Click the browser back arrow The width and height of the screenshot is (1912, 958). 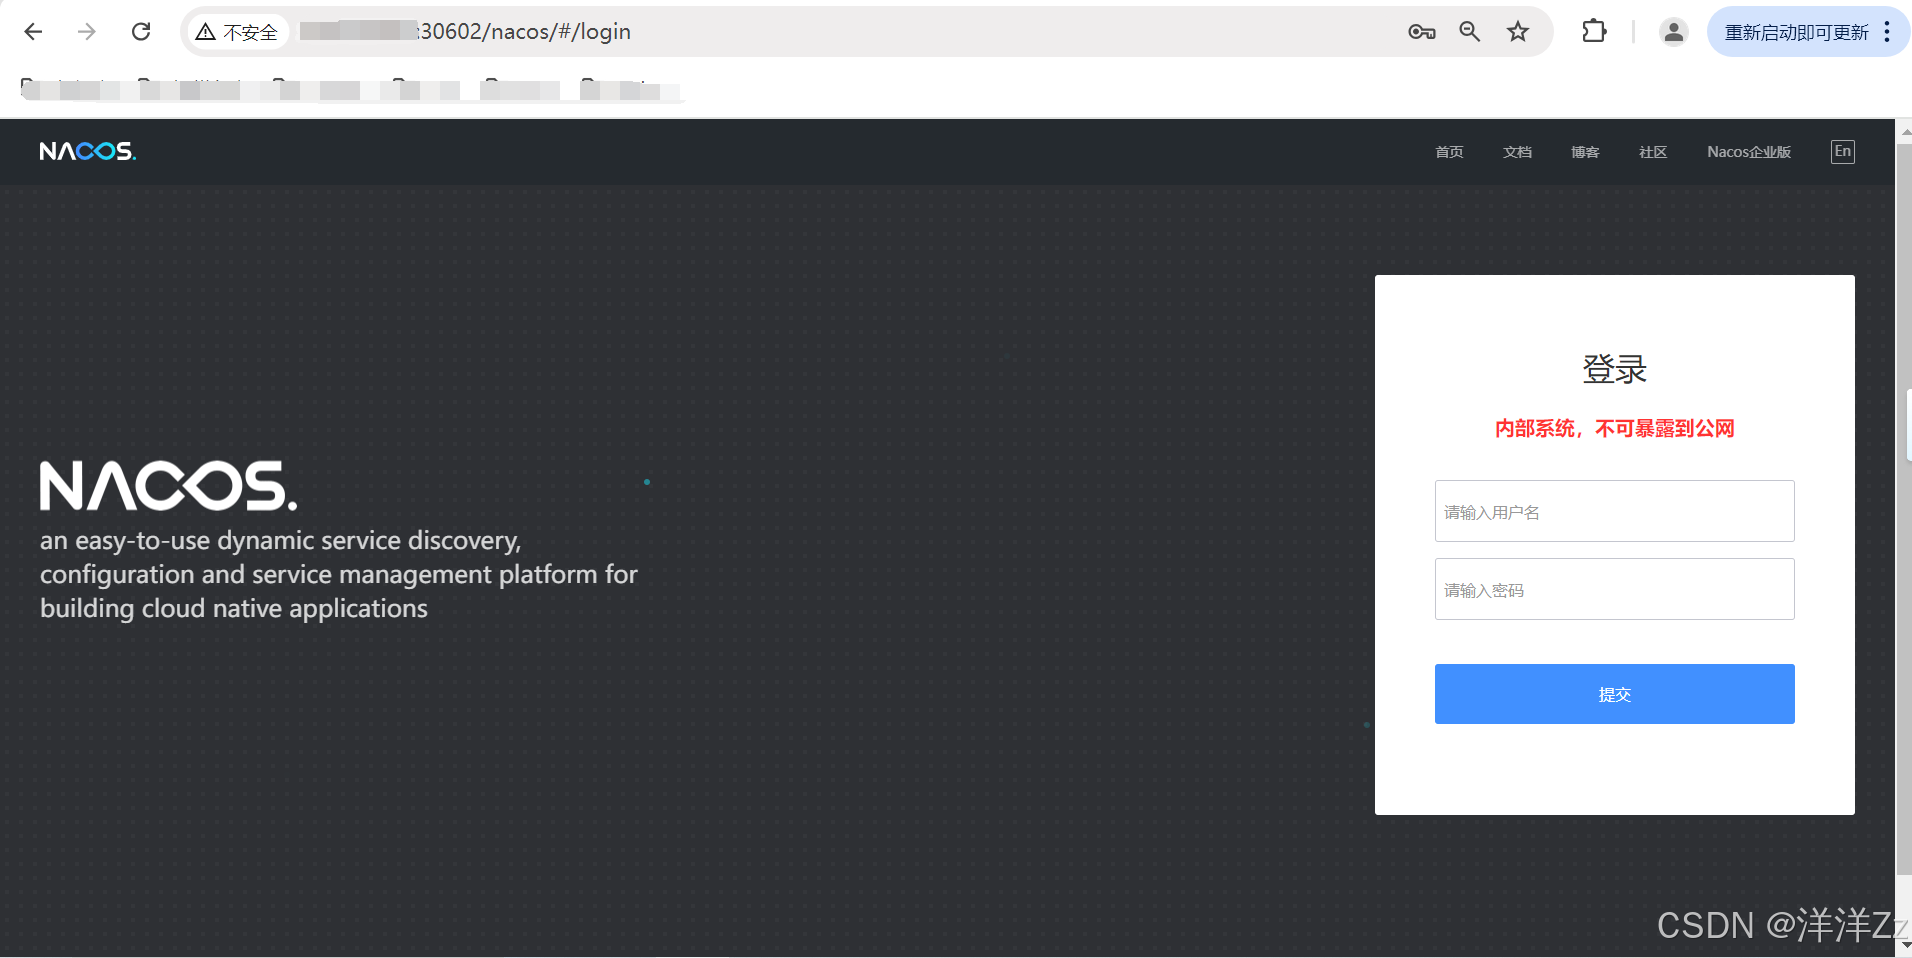pos(33,31)
